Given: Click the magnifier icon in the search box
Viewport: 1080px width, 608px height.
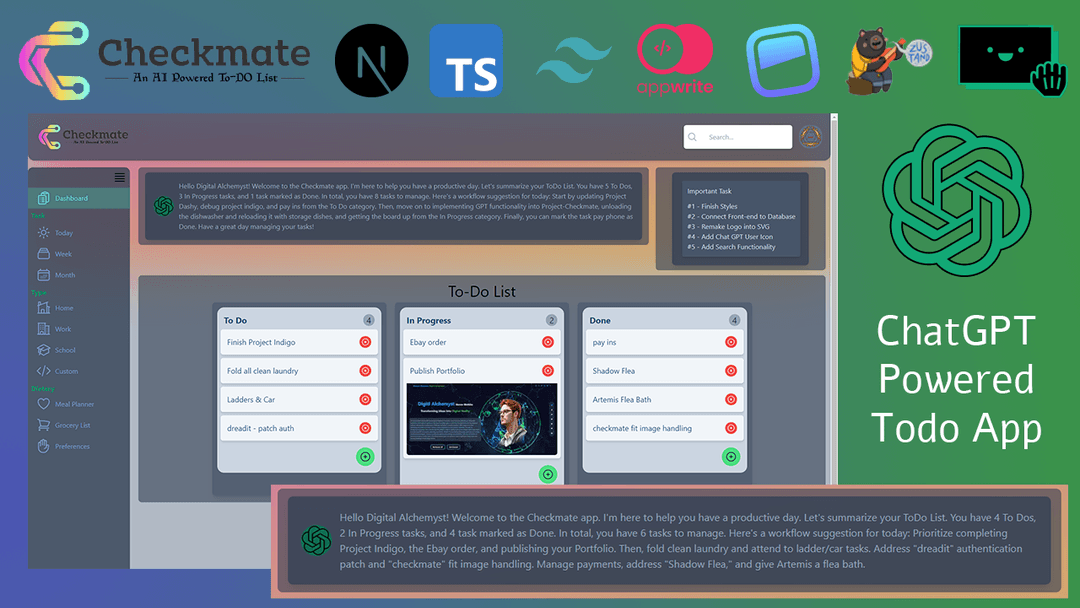Looking at the screenshot, I should [x=693, y=137].
